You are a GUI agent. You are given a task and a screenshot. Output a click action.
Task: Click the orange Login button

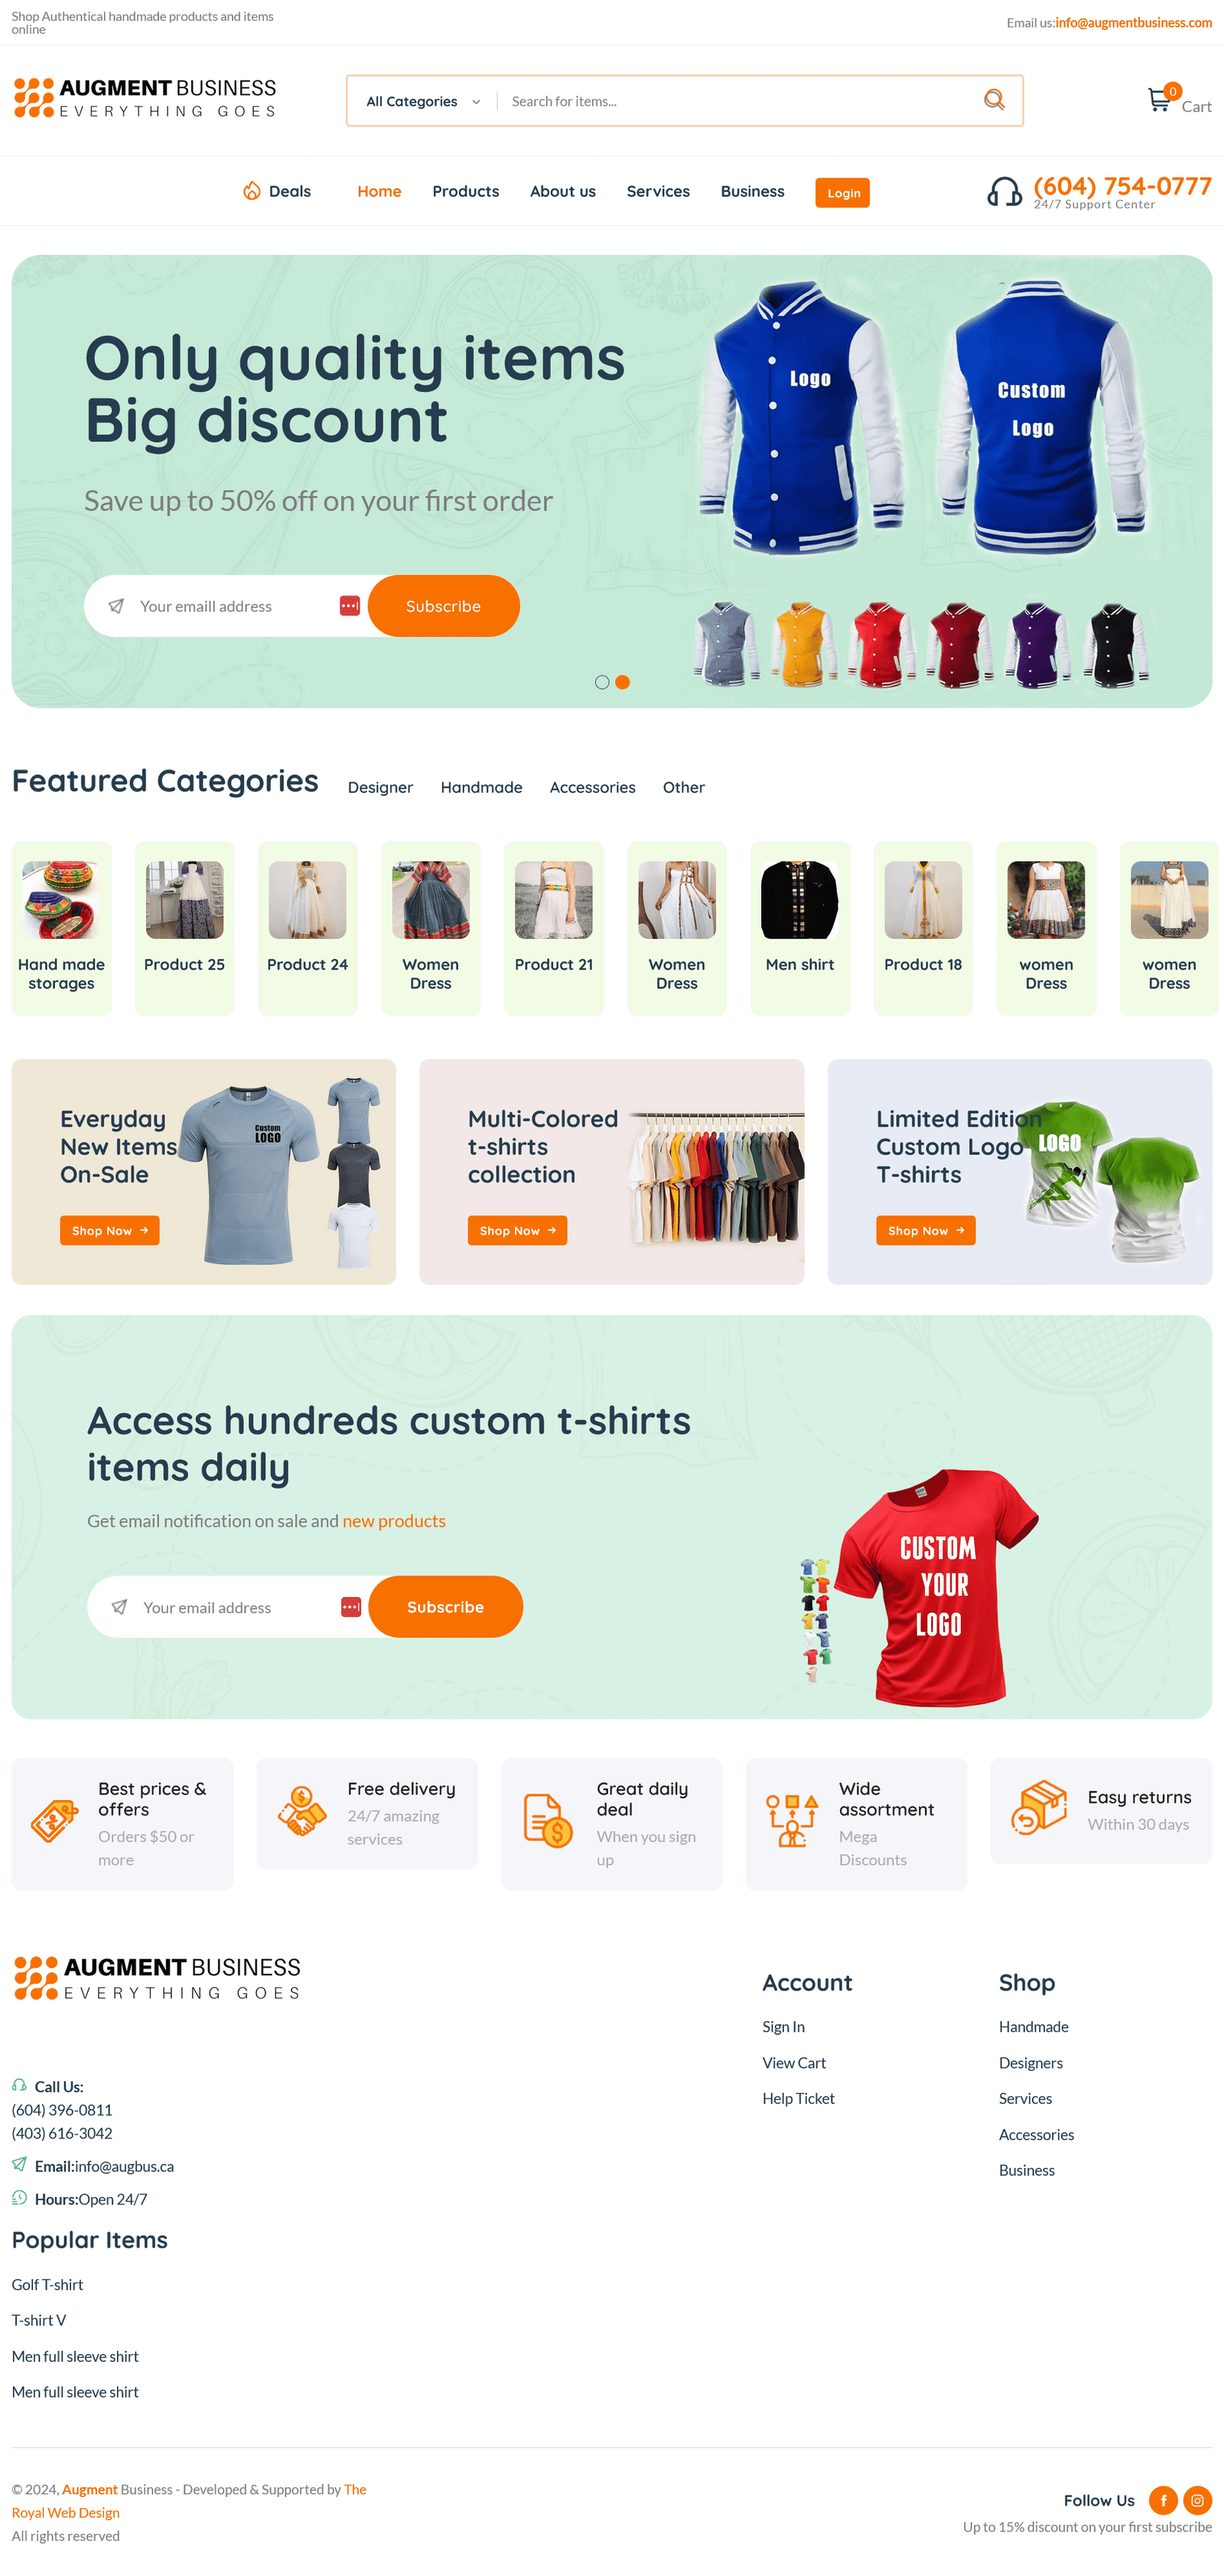(842, 193)
